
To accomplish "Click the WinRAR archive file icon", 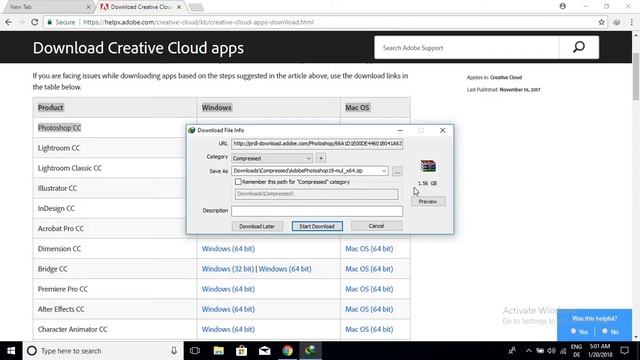I will 428,166.
